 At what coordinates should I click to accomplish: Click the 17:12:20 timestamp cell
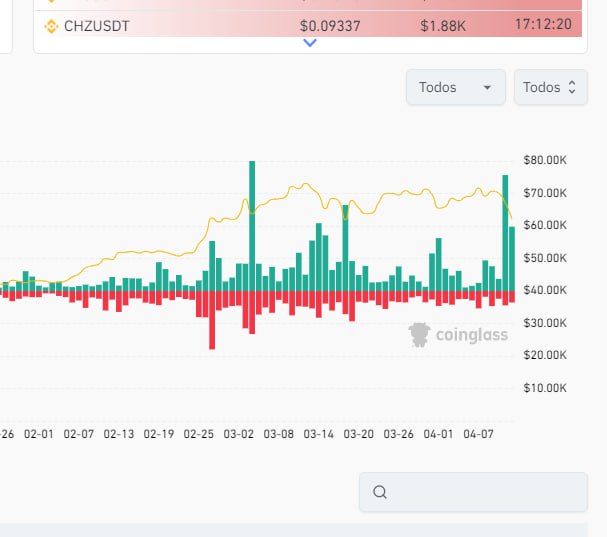(544, 24)
